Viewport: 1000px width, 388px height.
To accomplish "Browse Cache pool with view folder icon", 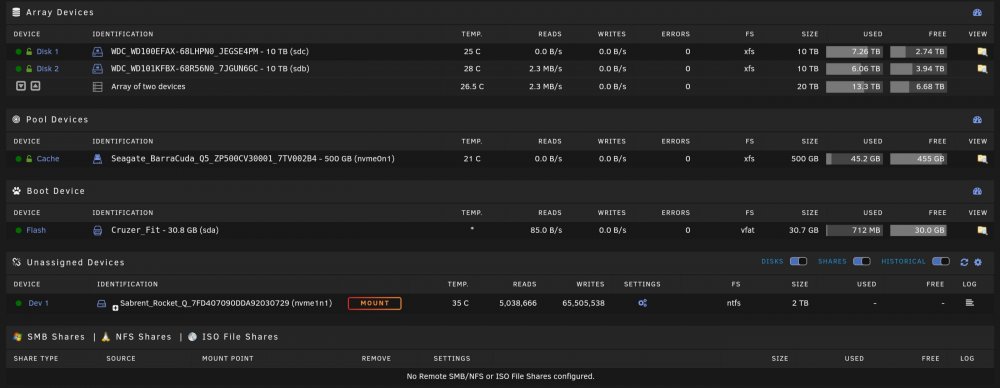I will coord(982,159).
